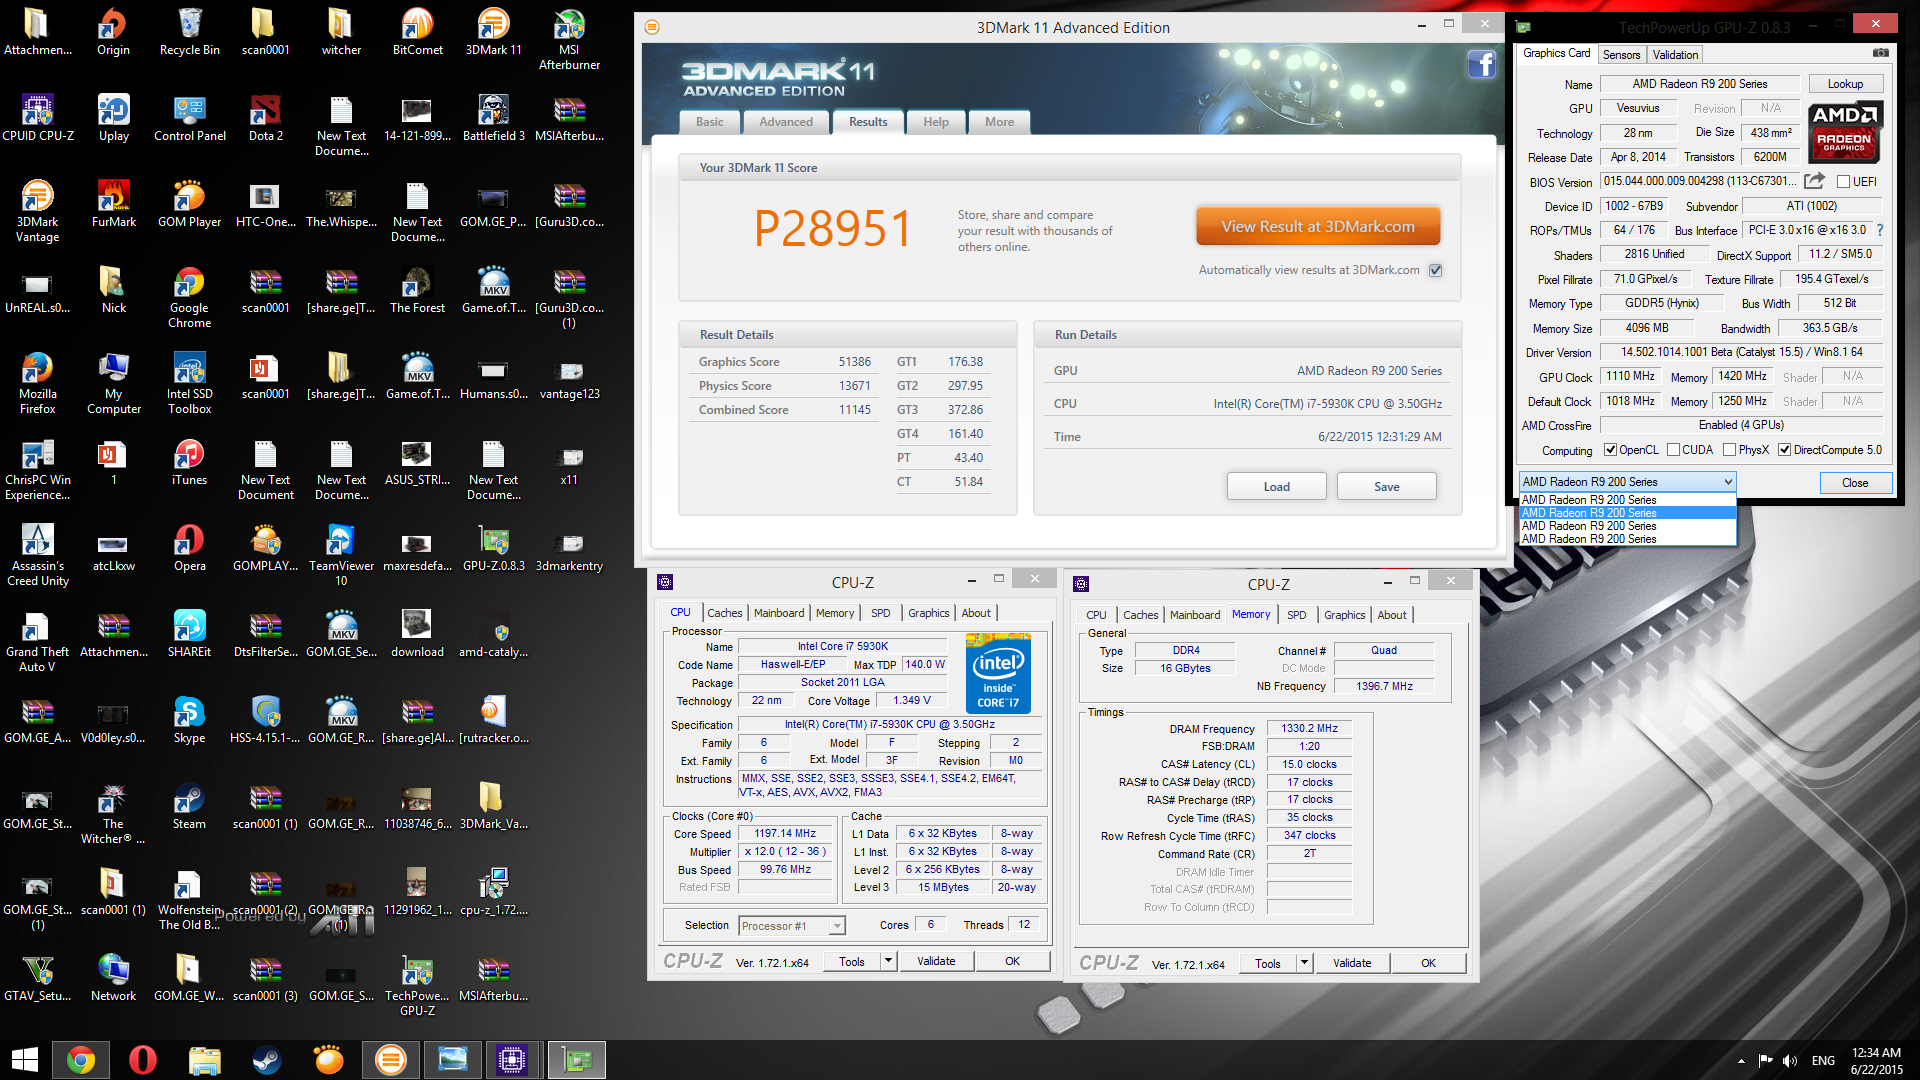This screenshot has height=1080, width=1920.
Task: Toggle automatically view results checkbox
Action: (x=1435, y=270)
